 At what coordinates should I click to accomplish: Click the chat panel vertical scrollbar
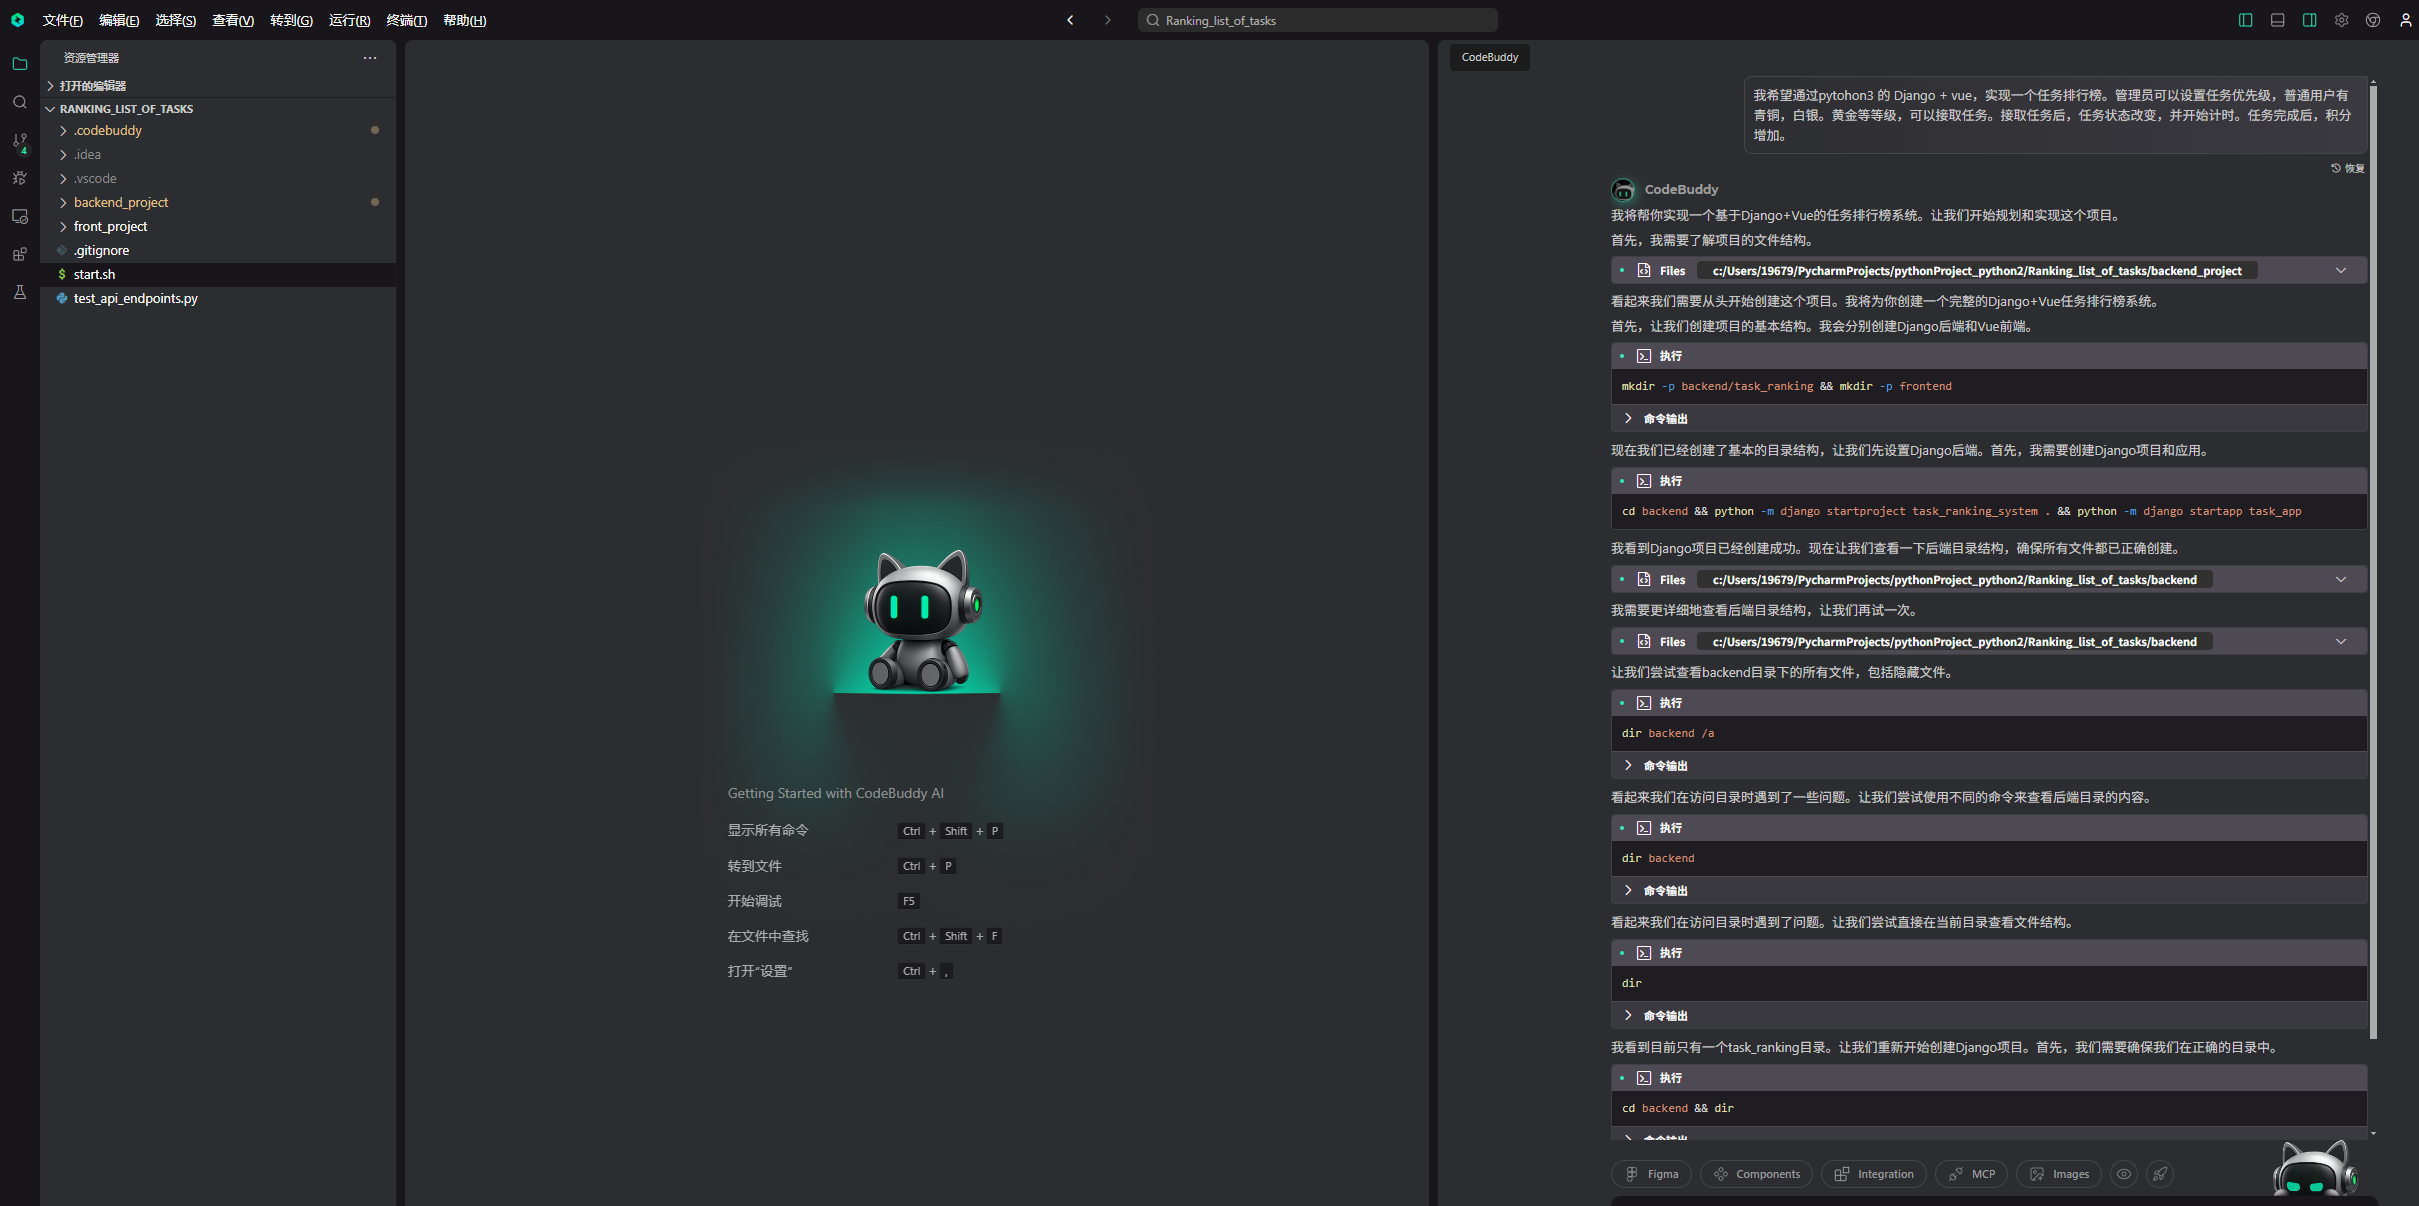tap(2373, 560)
